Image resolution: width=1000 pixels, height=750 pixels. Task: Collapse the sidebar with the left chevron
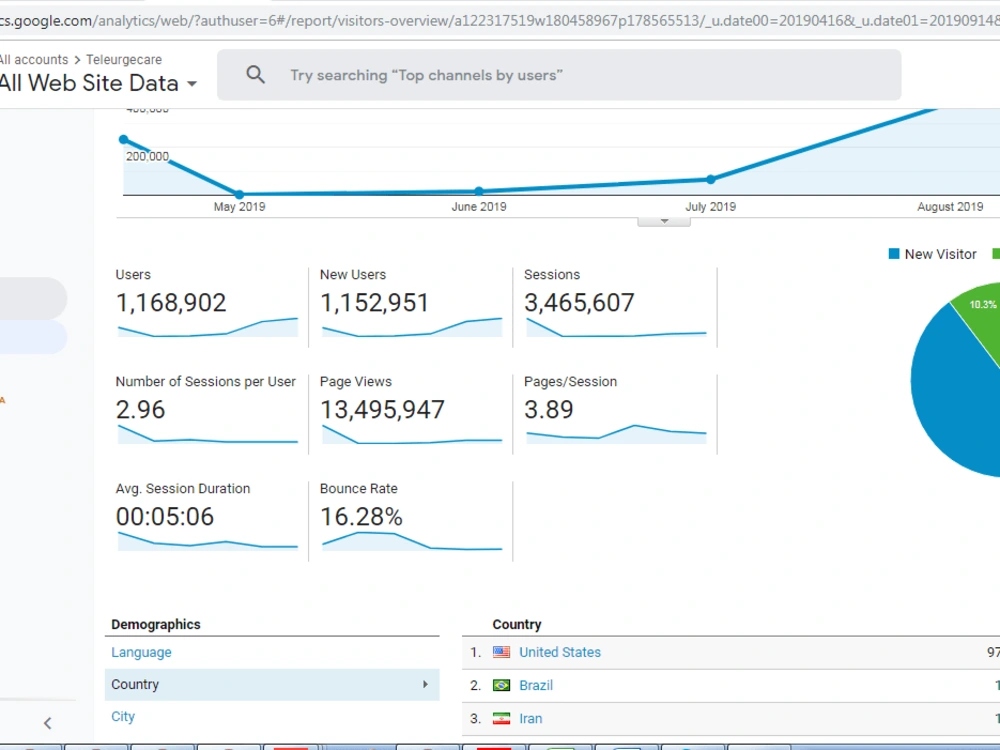click(47, 723)
